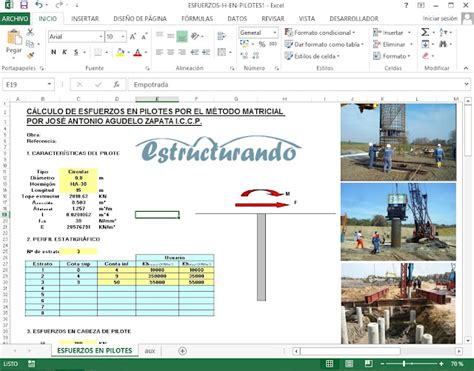Screen dimensions: 474x371
Task: Decrease indent icon
Action: 195,52
